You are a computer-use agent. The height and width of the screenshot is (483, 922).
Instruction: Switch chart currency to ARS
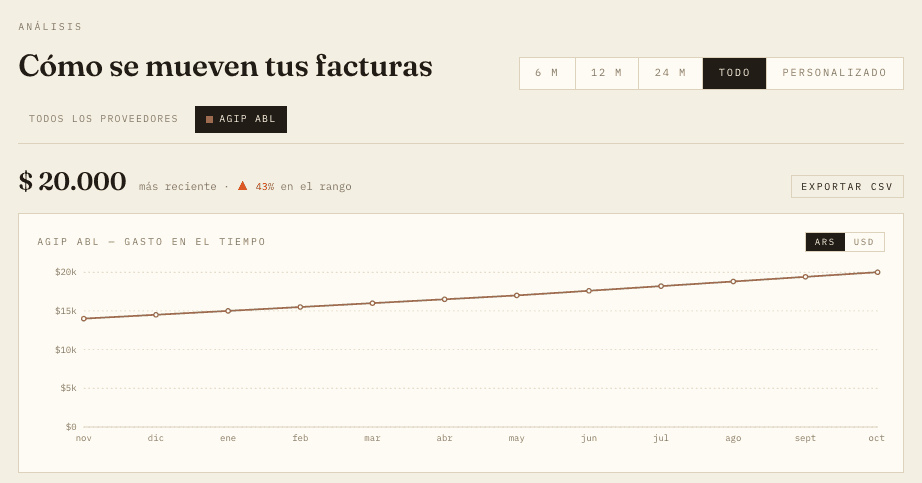(x=825, y=242)
